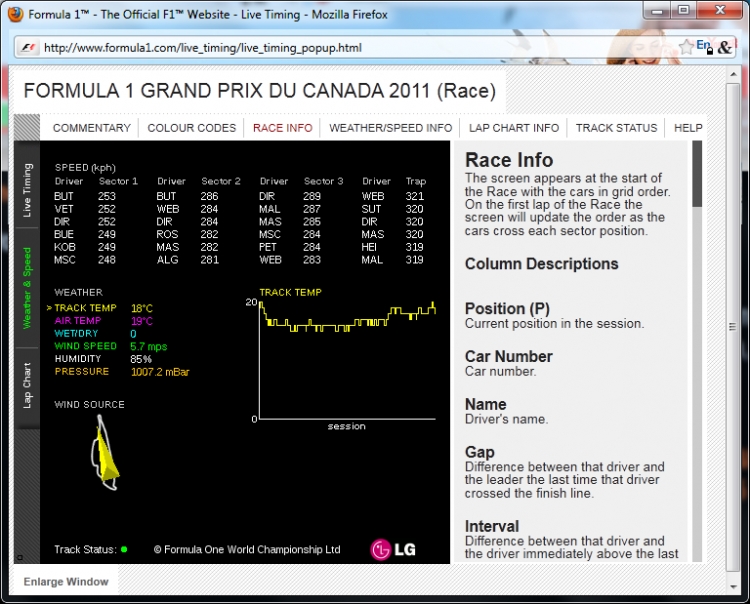750x604 pixels.
Task: Bookmark page with the star icon
Action: click(x=685, y=47)
